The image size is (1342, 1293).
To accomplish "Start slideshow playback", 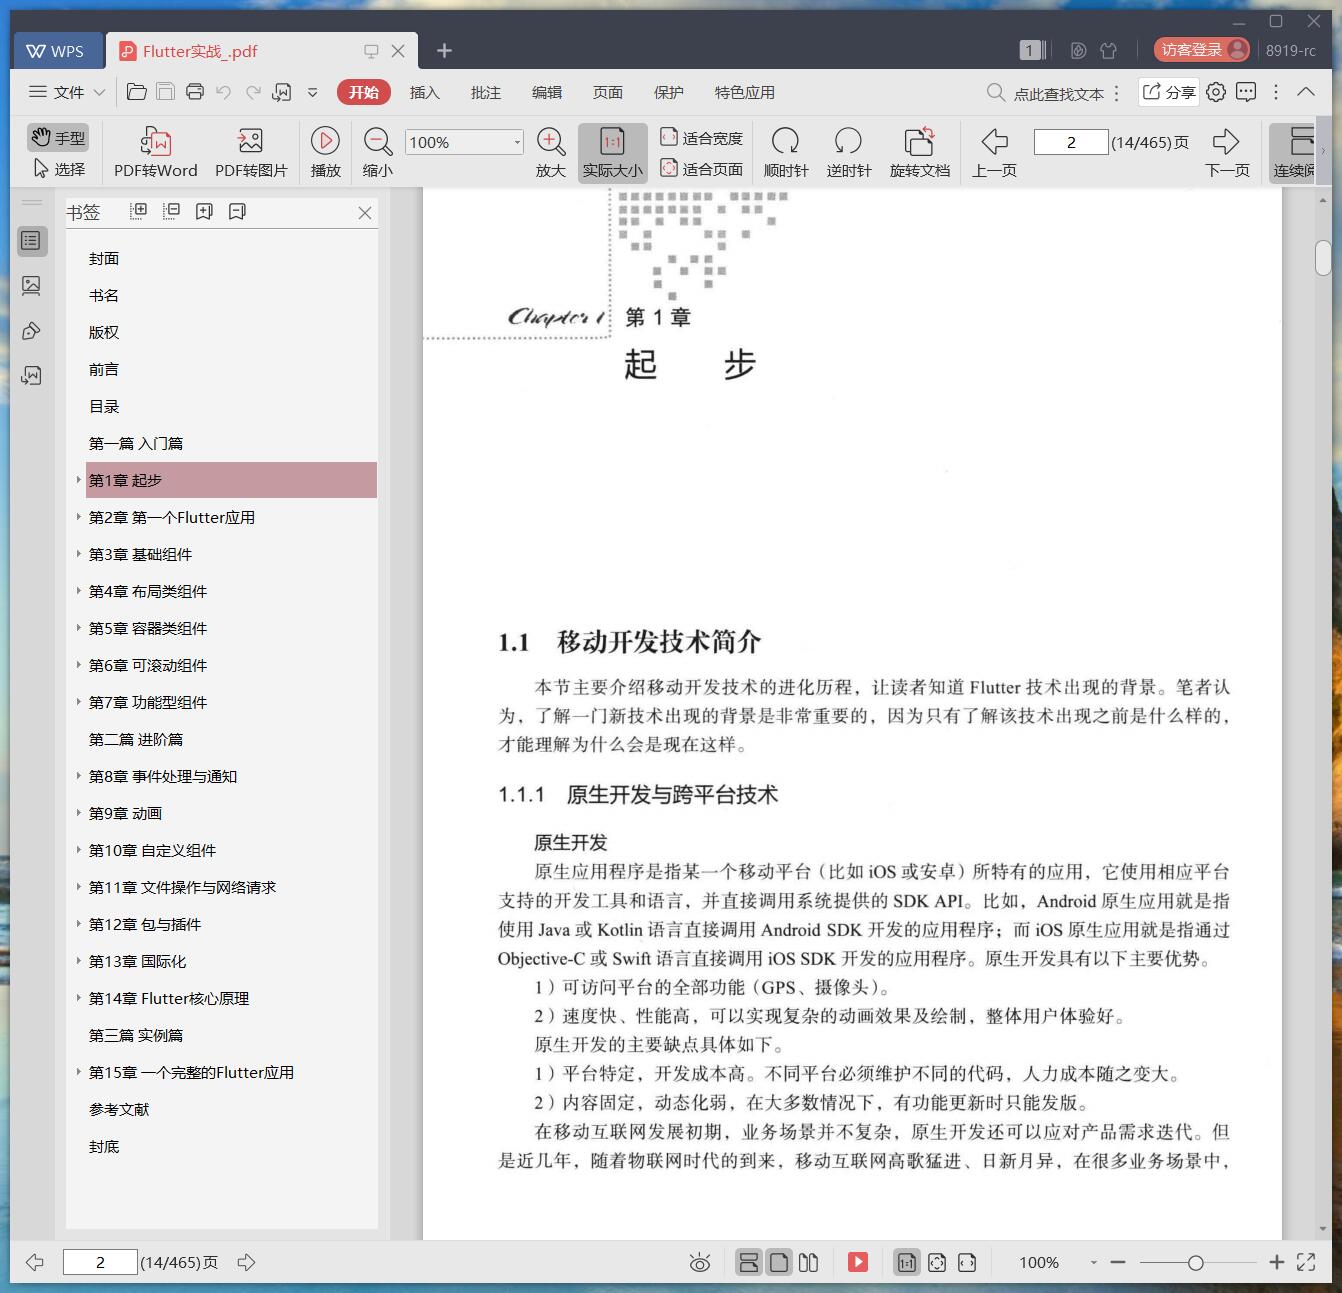I will (325, 152).
